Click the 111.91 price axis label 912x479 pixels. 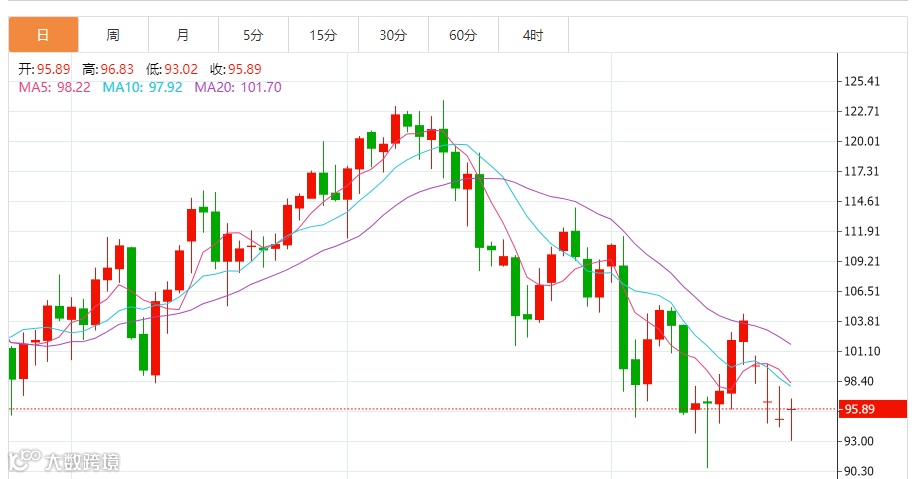coord(862,231)
